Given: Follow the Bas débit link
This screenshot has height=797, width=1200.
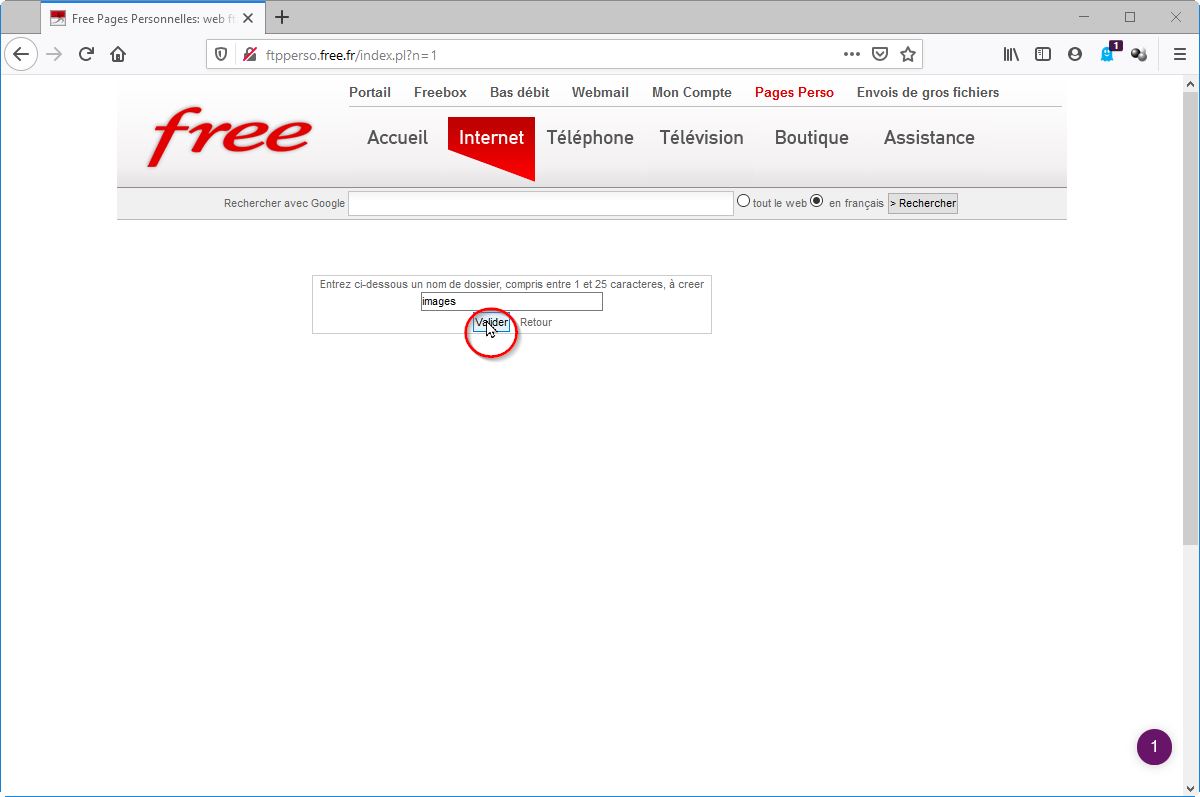Looking at the screenshot, I should tap(519, 92).
